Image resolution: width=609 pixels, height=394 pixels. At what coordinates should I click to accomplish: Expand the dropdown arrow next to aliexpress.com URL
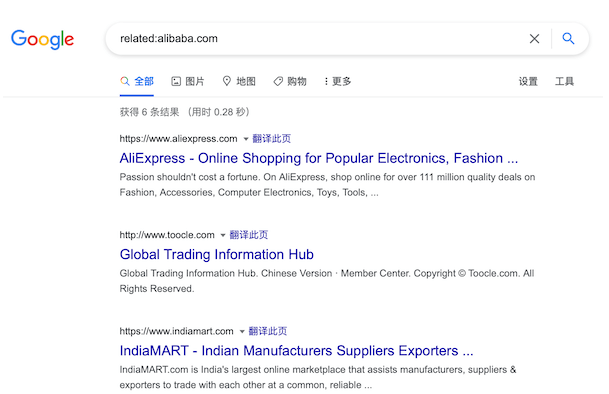point(245,139)
